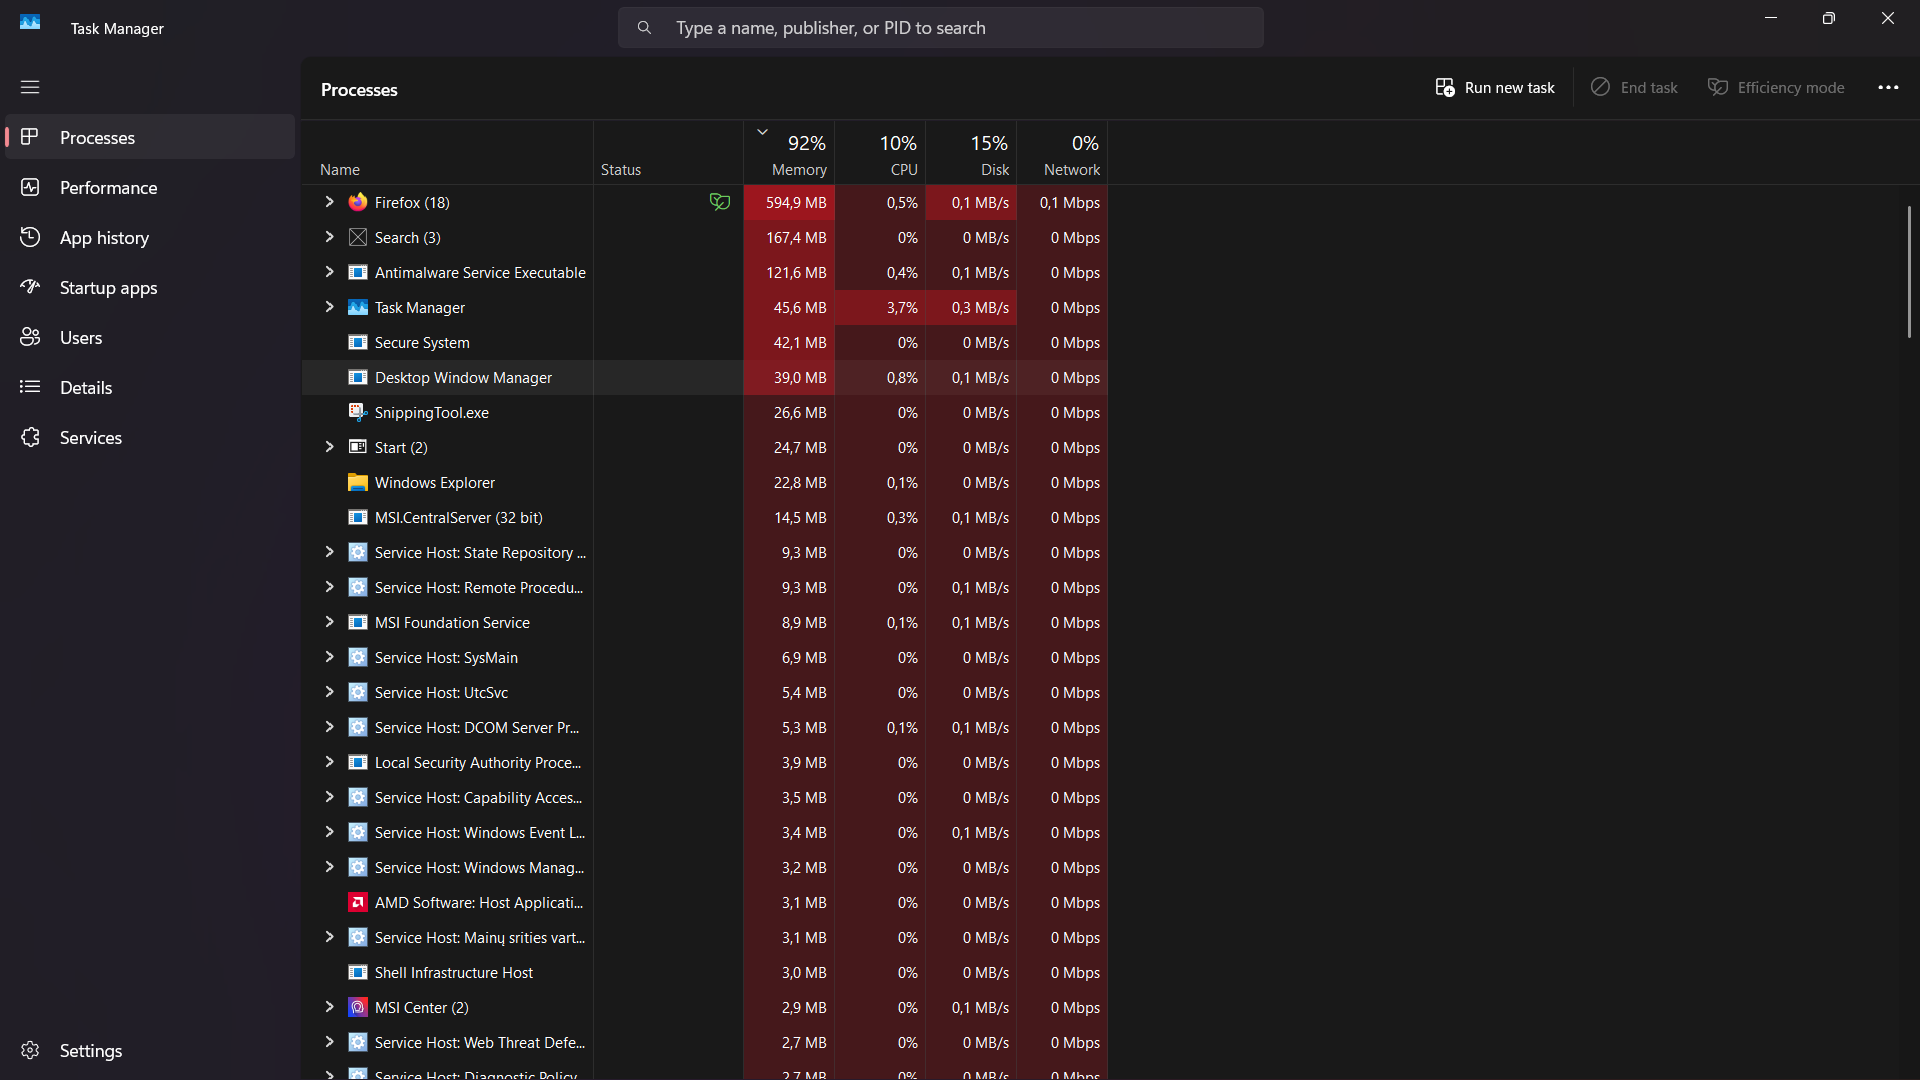Screen dimensions: 1920x1080
Task: Click Firefox efficiency mode leaf icon
Action: pyautogui.click(x=719, y=202)
